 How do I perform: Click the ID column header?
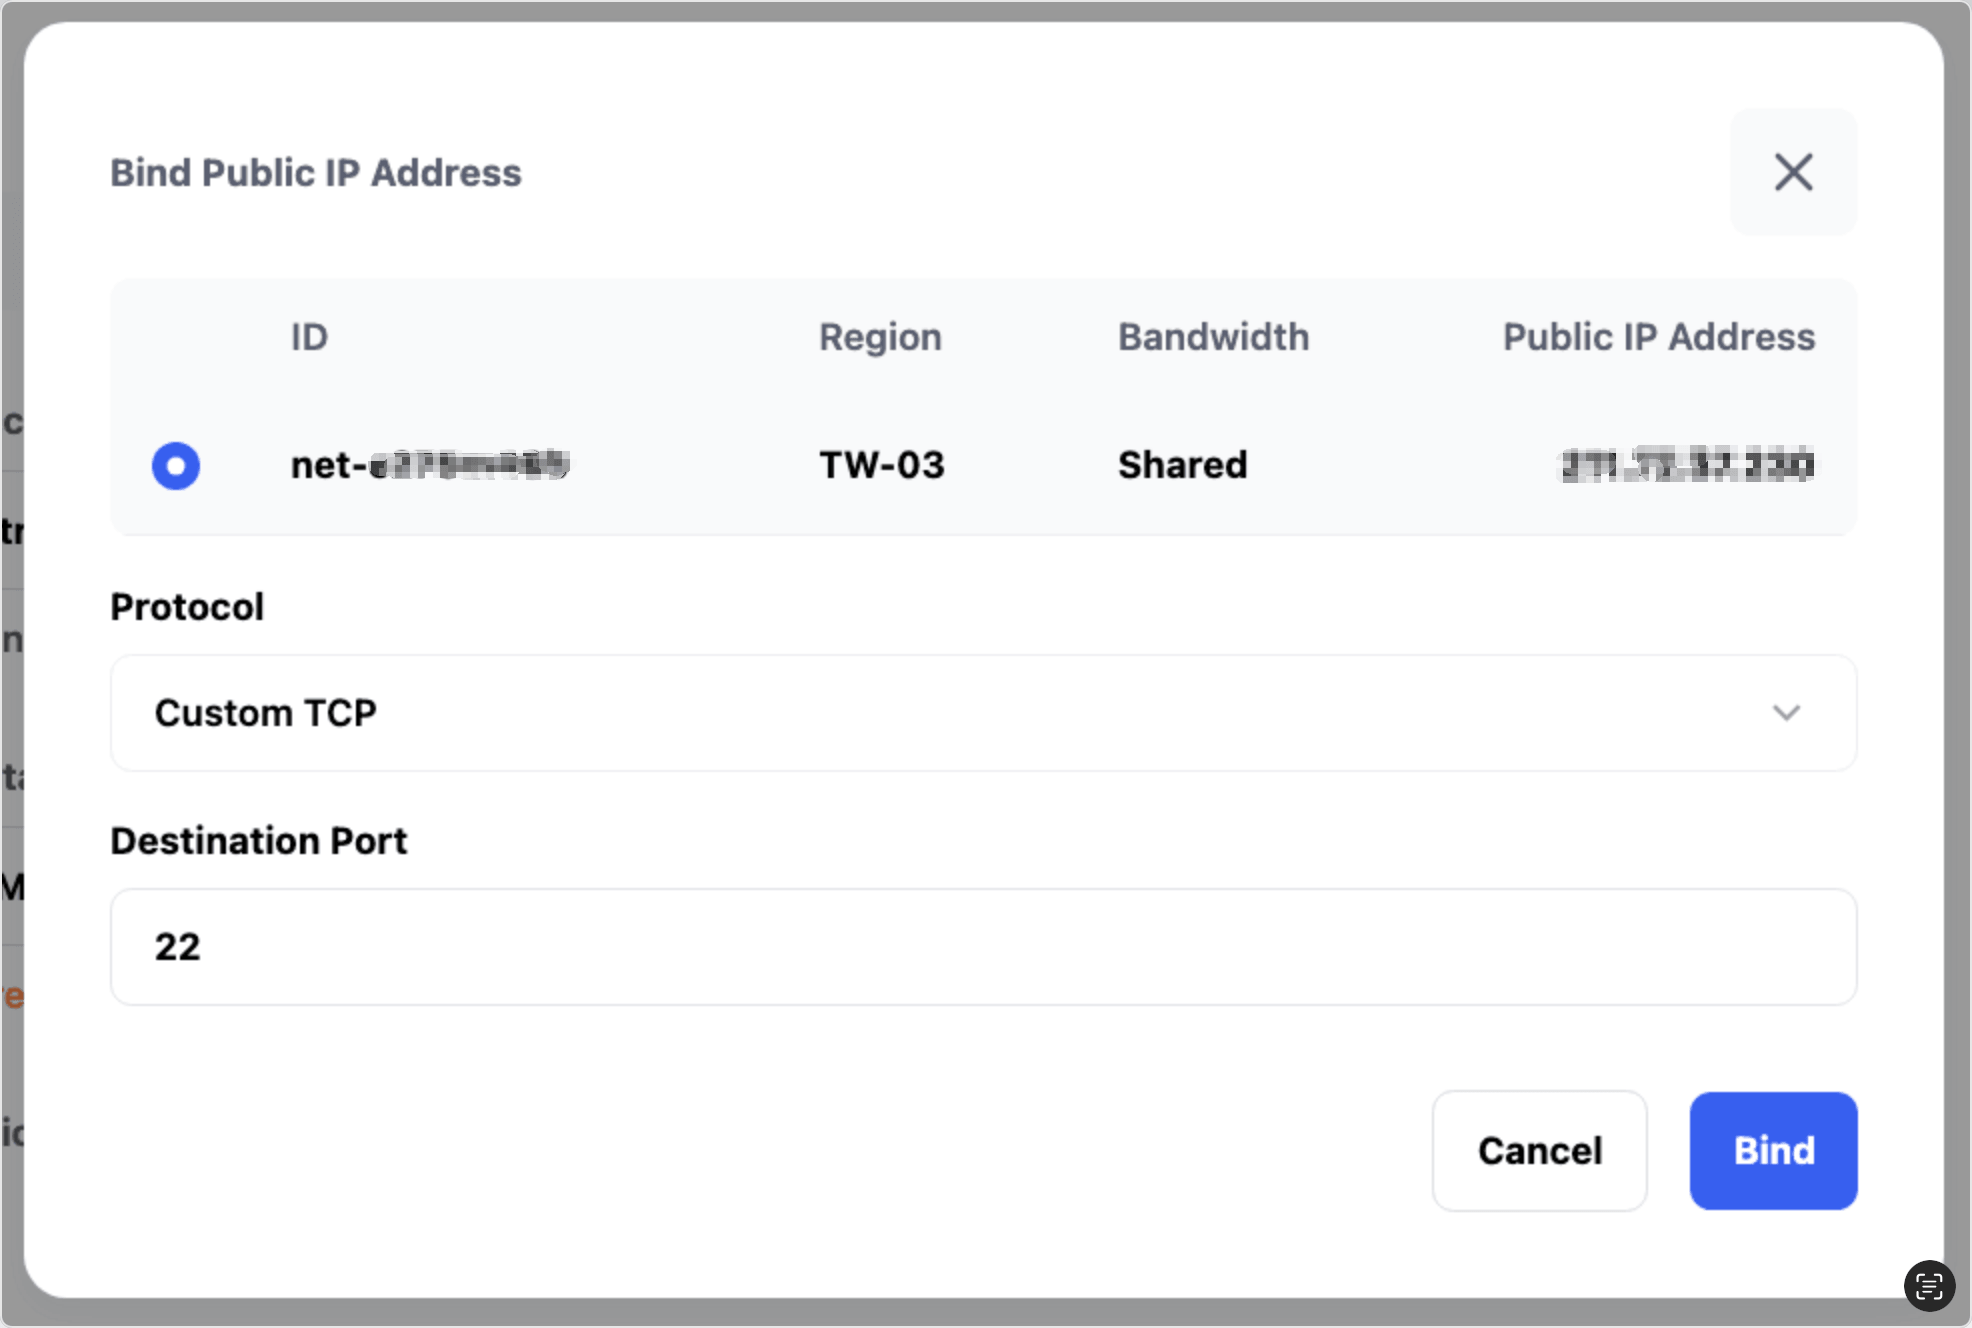309,337
